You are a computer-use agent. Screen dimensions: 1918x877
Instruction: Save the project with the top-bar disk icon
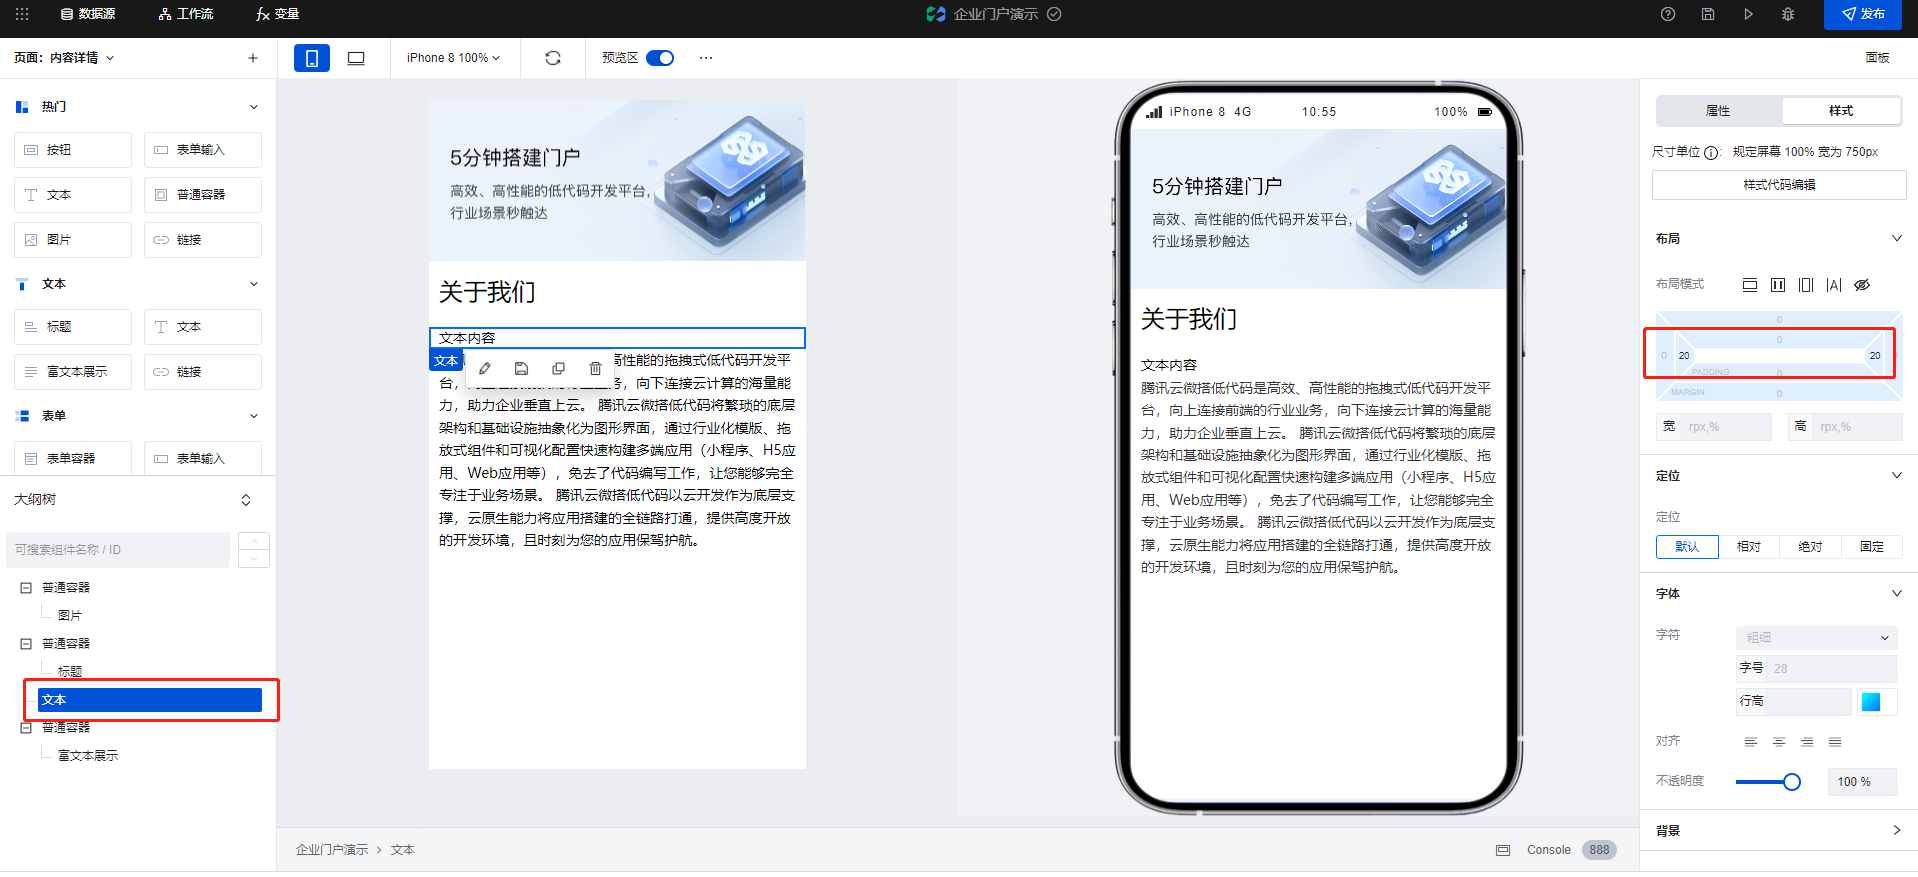click(x=1708, y=14)
